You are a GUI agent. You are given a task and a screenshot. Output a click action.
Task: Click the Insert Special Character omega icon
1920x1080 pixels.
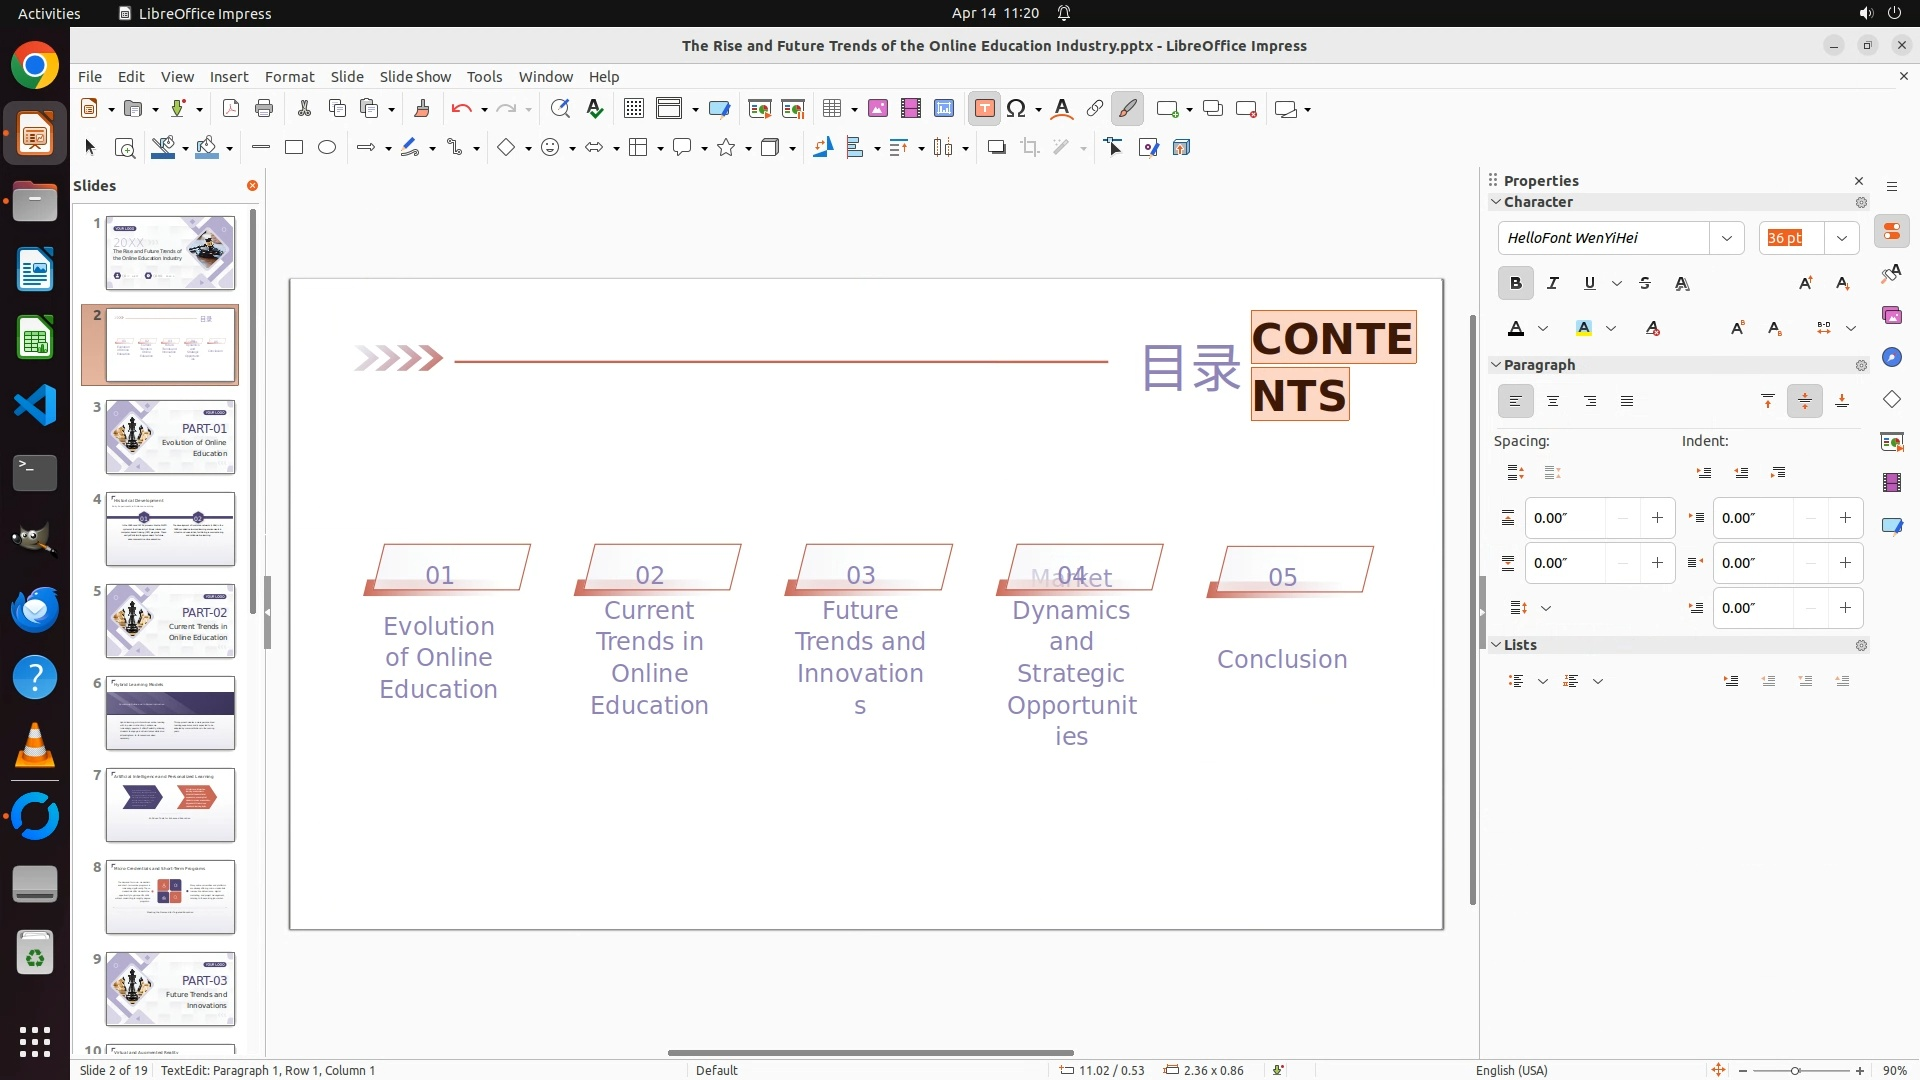coord(1016,109)
